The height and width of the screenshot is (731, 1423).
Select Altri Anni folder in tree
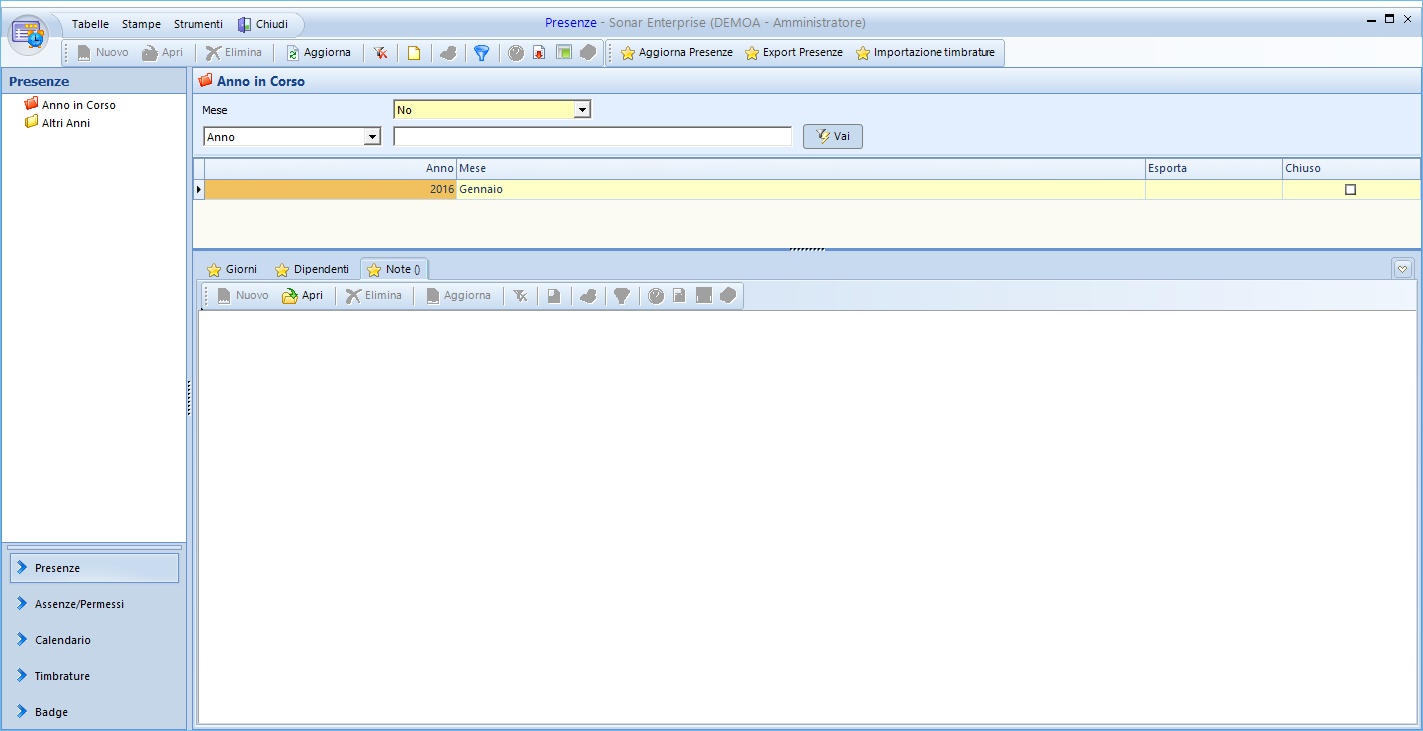coord(65,123)
